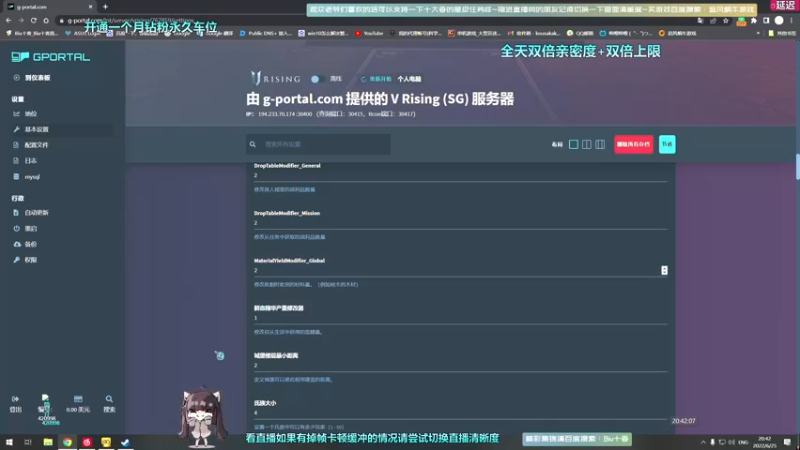
Task: Select the wrench icon for basic settings (基本设置)
Action: (16, 130)
